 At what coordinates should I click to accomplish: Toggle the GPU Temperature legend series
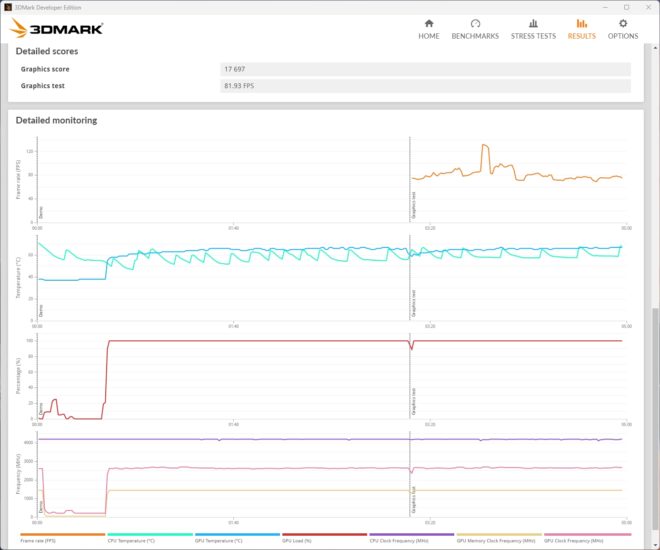tap(237, 538)
